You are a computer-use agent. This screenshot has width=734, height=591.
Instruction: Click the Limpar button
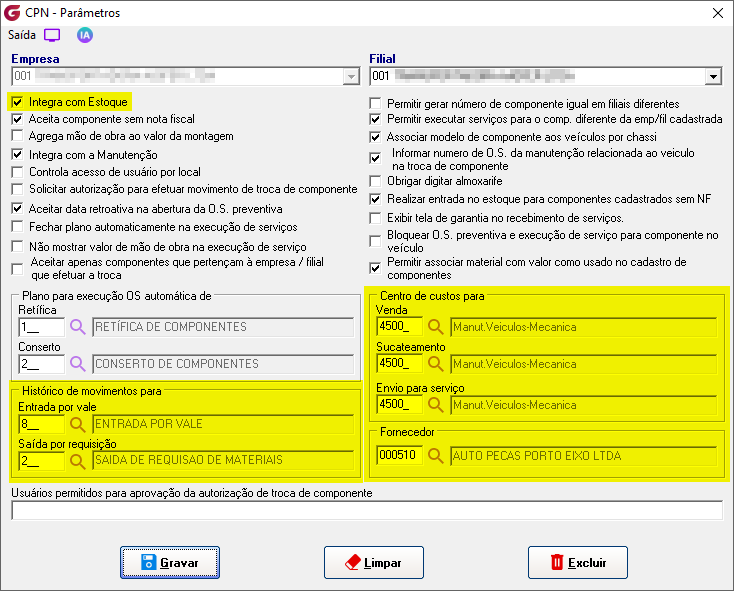point(374,562)
